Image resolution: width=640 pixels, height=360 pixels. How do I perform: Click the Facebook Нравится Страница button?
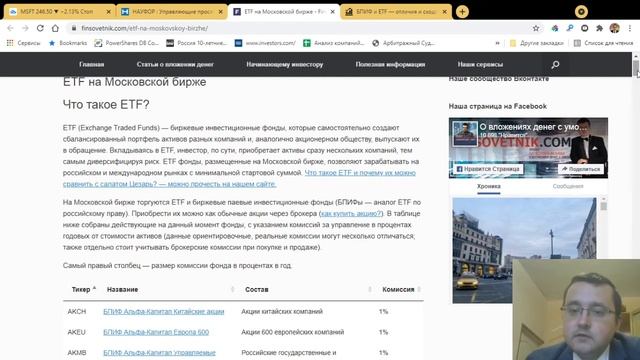(x=488, y=169)
